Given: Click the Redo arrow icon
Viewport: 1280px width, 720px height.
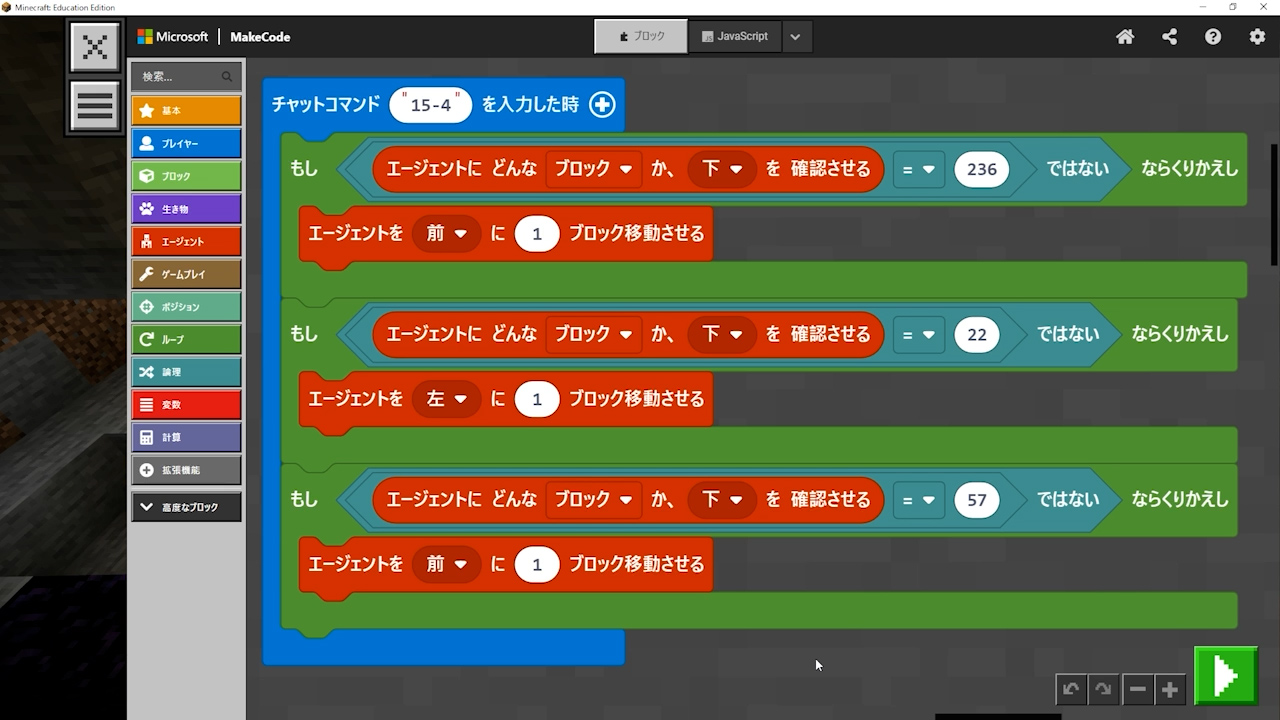Looking at the screenshot, I should coord(1103,689).
